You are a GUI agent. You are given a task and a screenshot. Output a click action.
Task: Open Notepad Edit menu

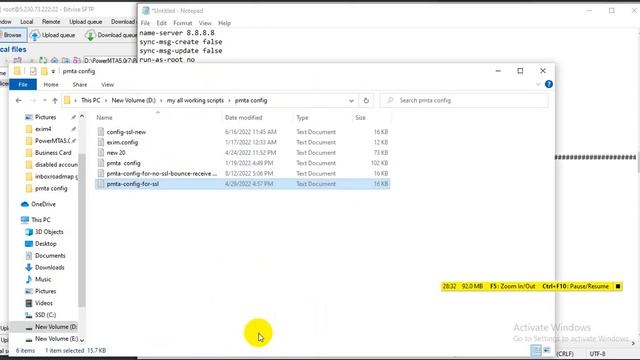point(161,23)
